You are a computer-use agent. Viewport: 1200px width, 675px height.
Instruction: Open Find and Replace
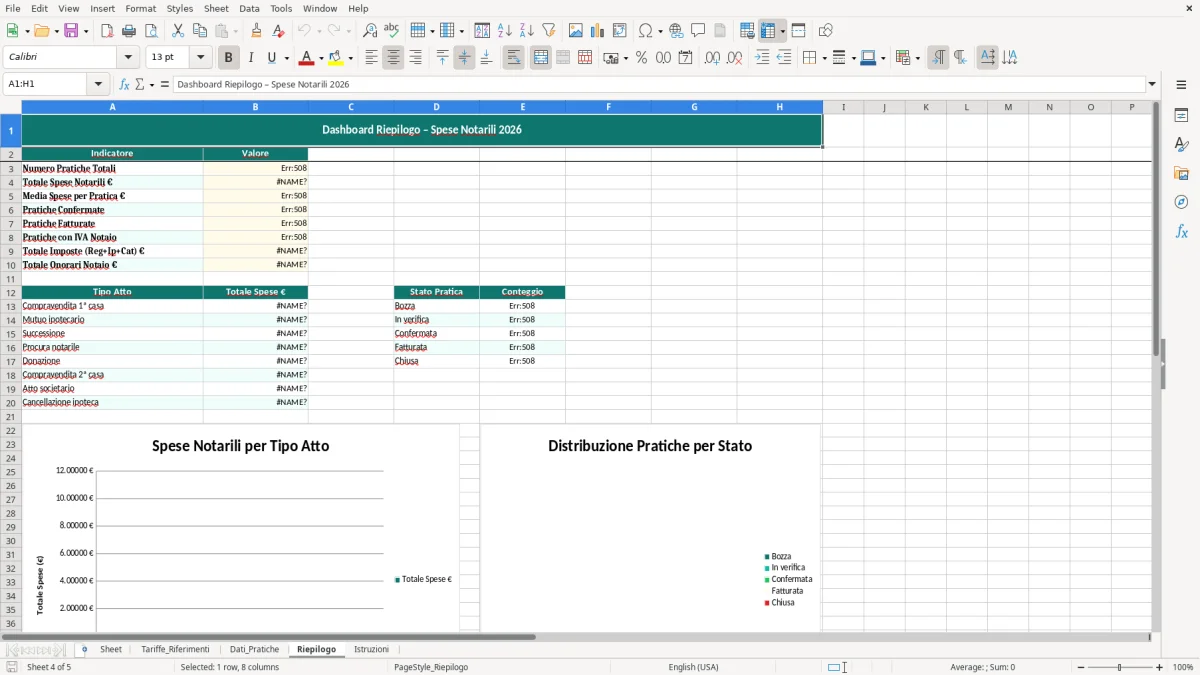pyautogui.click(x=370, y=31)
